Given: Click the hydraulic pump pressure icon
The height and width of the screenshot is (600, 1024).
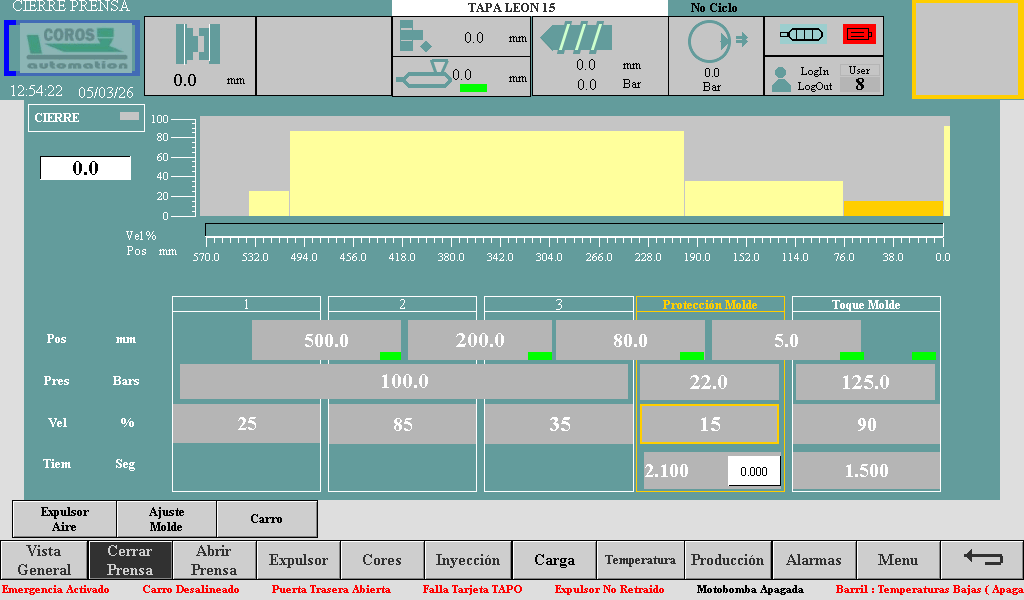Looking at the screenshot, I should tap(714, 43).
